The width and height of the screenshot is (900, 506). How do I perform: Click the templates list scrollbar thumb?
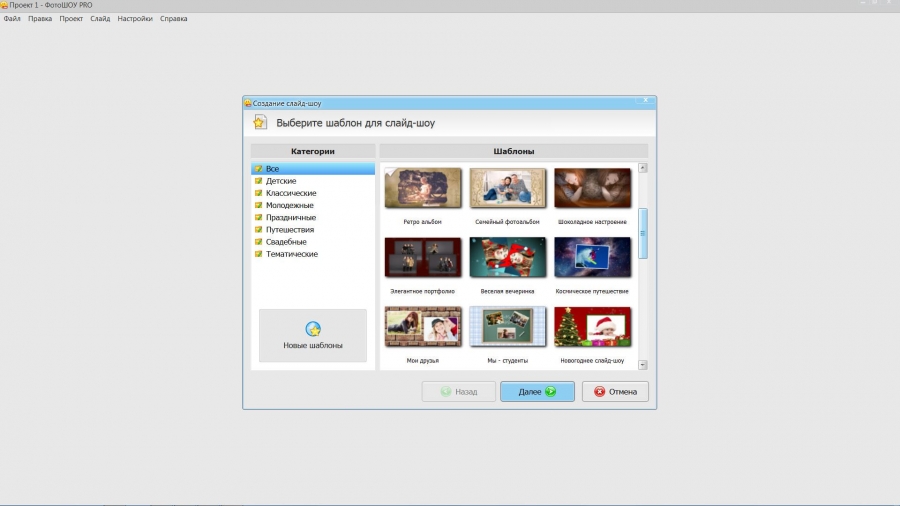[643, 233]
